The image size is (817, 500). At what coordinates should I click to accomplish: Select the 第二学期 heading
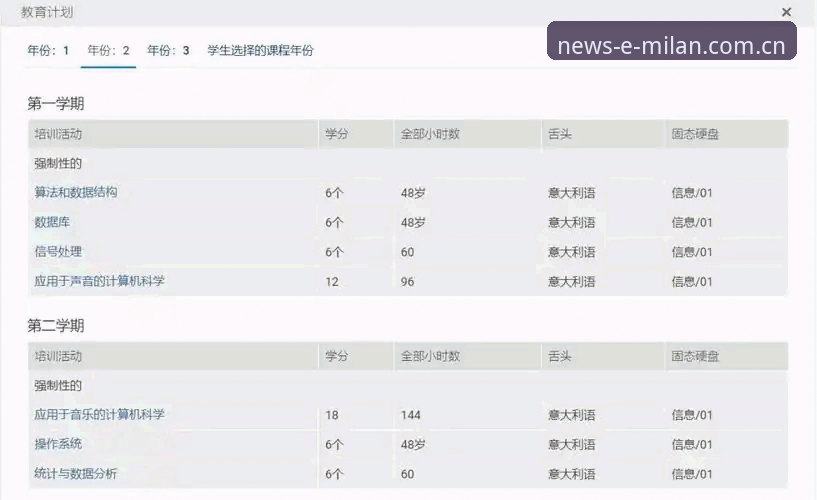click(56, 326)
